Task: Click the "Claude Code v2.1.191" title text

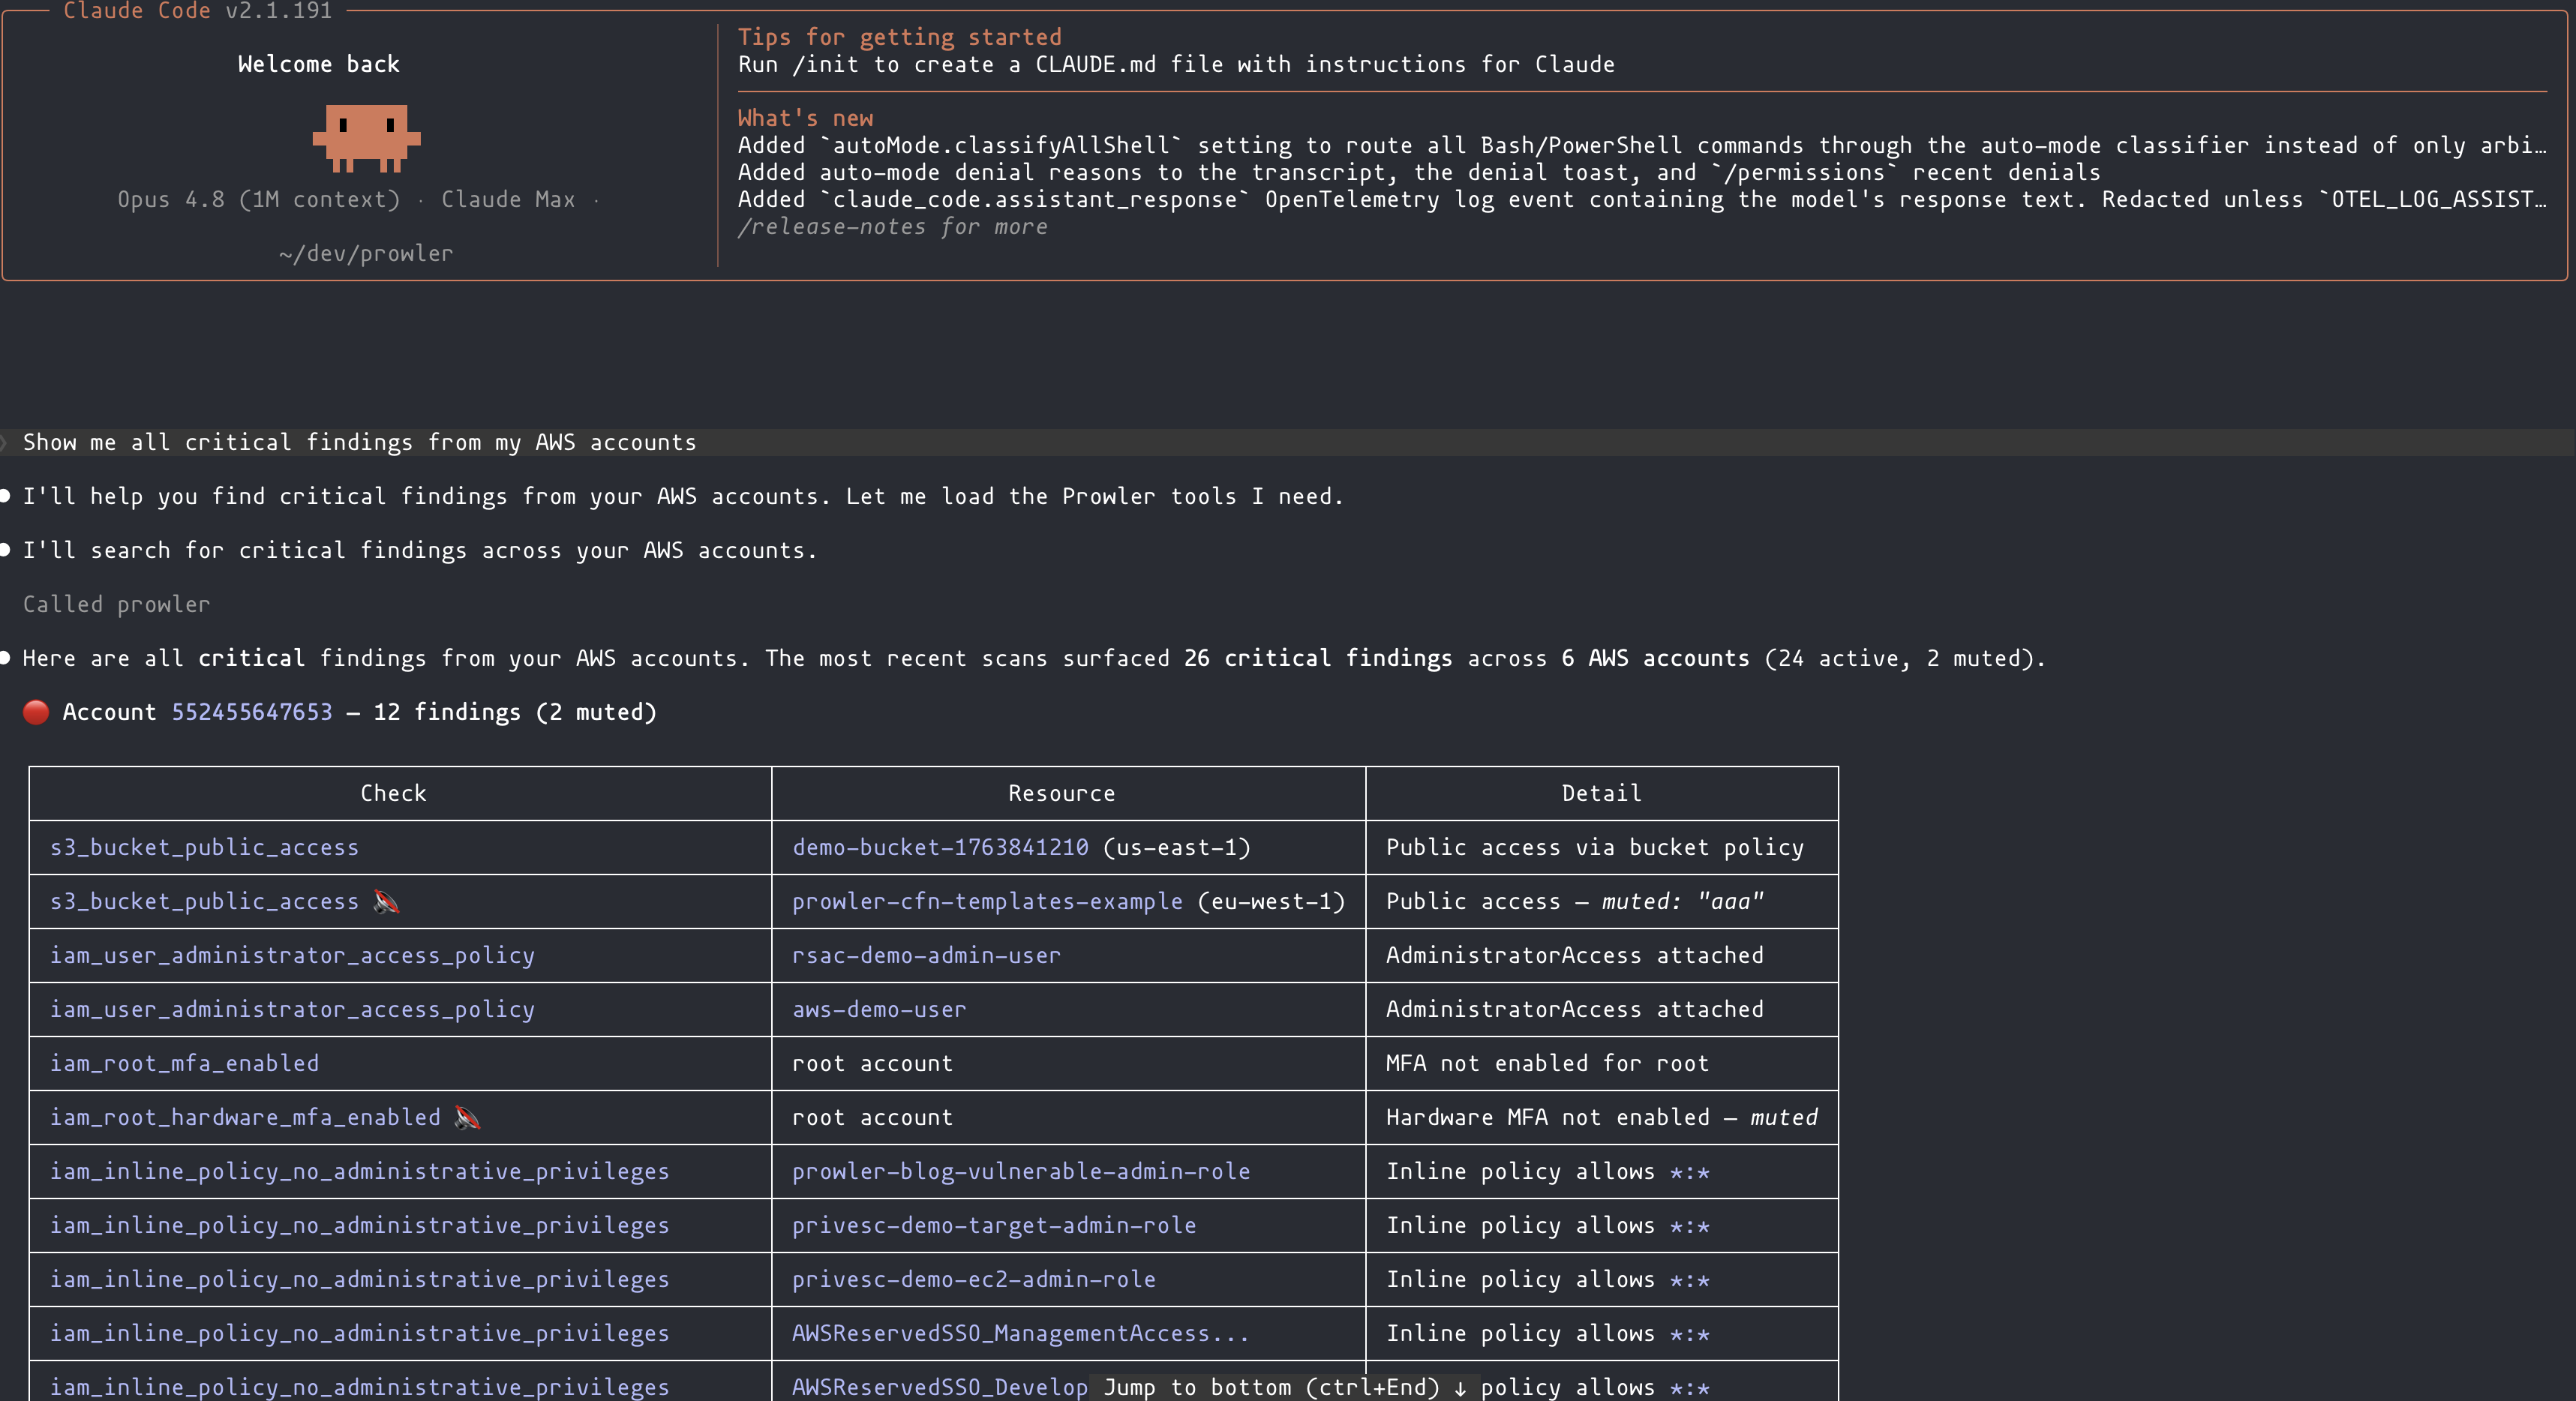Action: coord(197,11)
